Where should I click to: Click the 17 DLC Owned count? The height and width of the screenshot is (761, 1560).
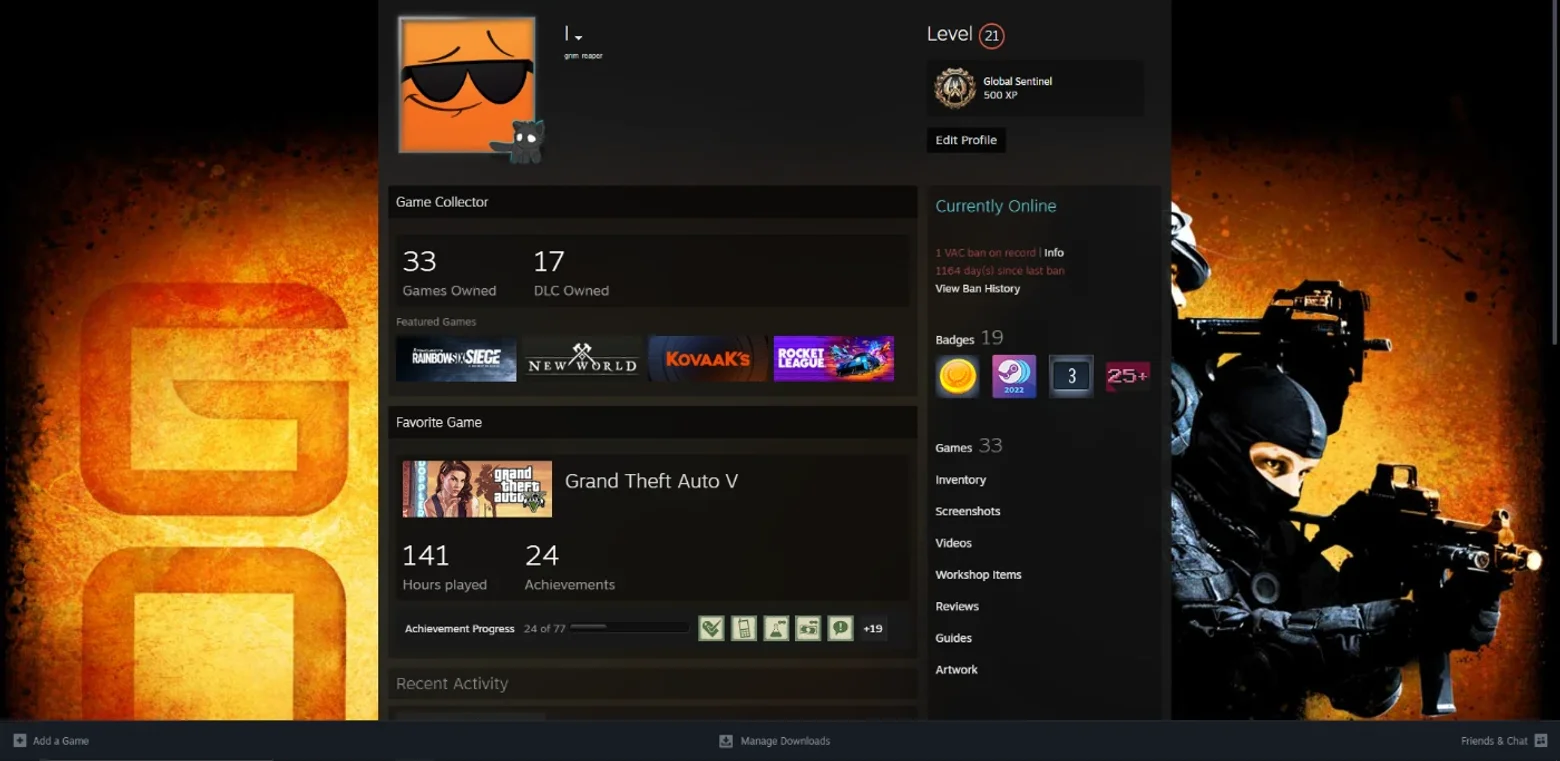571,273
